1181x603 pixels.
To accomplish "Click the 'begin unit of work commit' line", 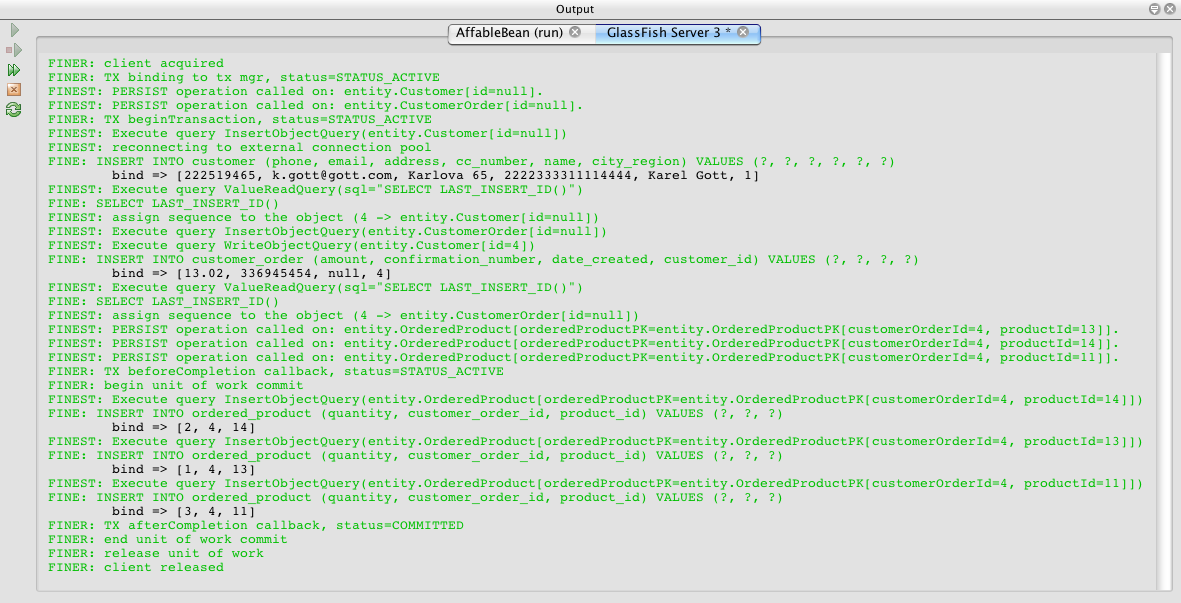I will 176,385.
